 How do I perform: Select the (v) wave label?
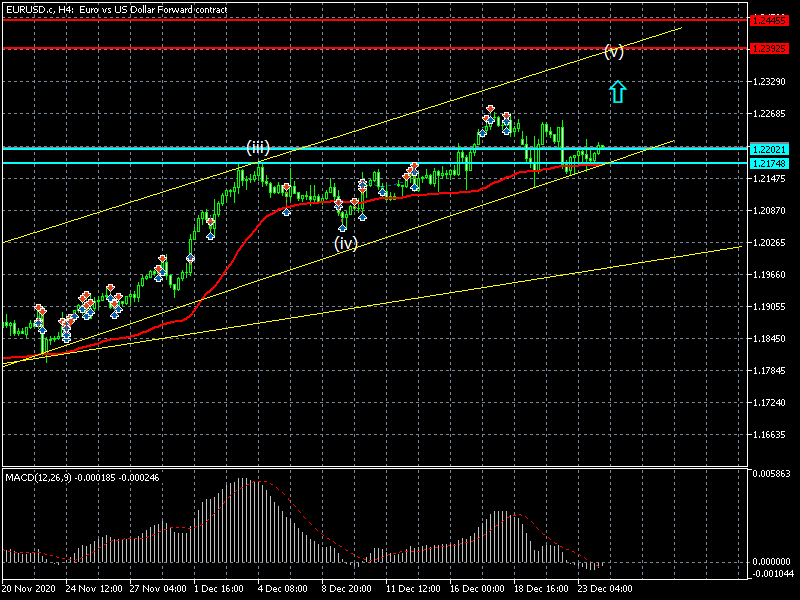click(x=614, y=51)
